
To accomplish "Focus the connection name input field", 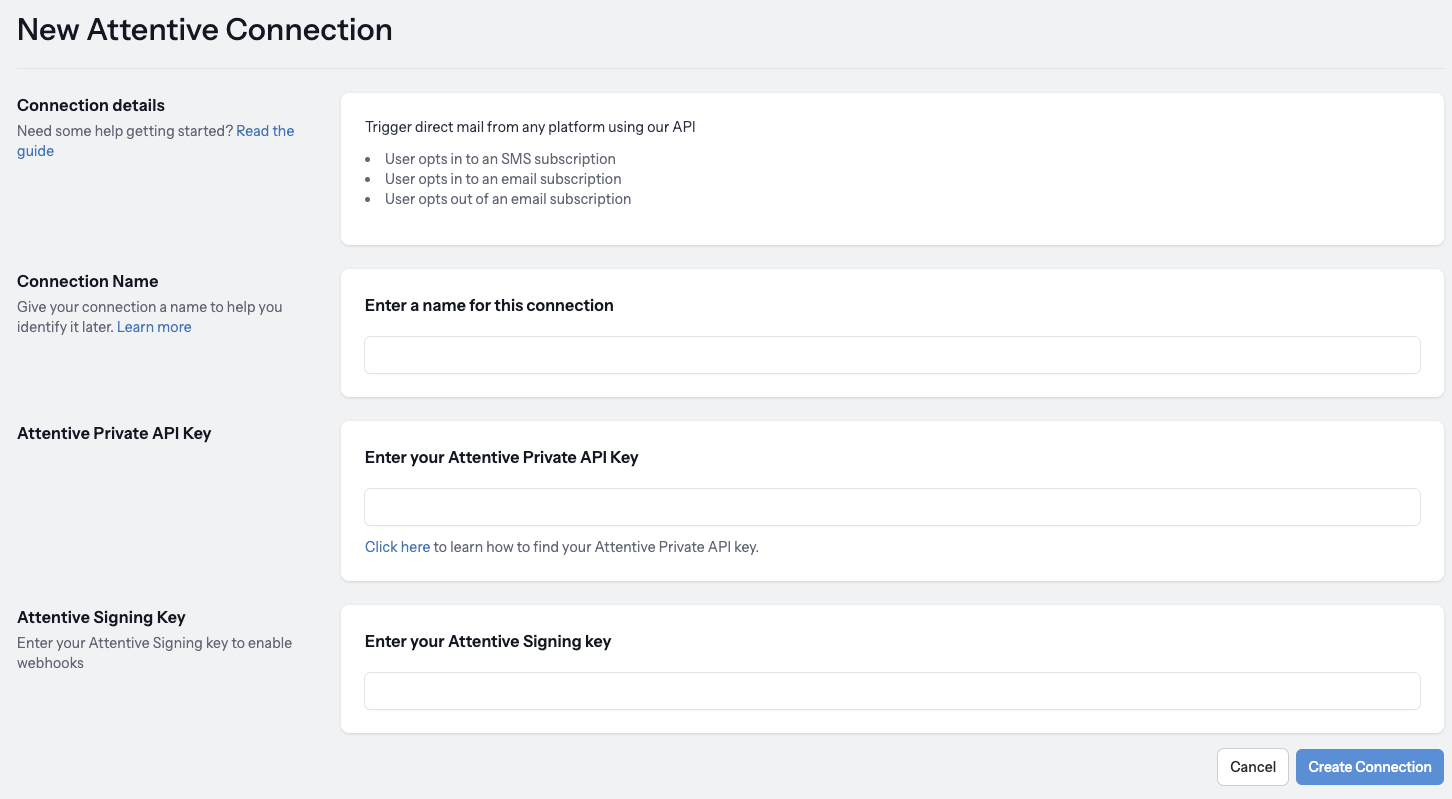I will 892,355.
